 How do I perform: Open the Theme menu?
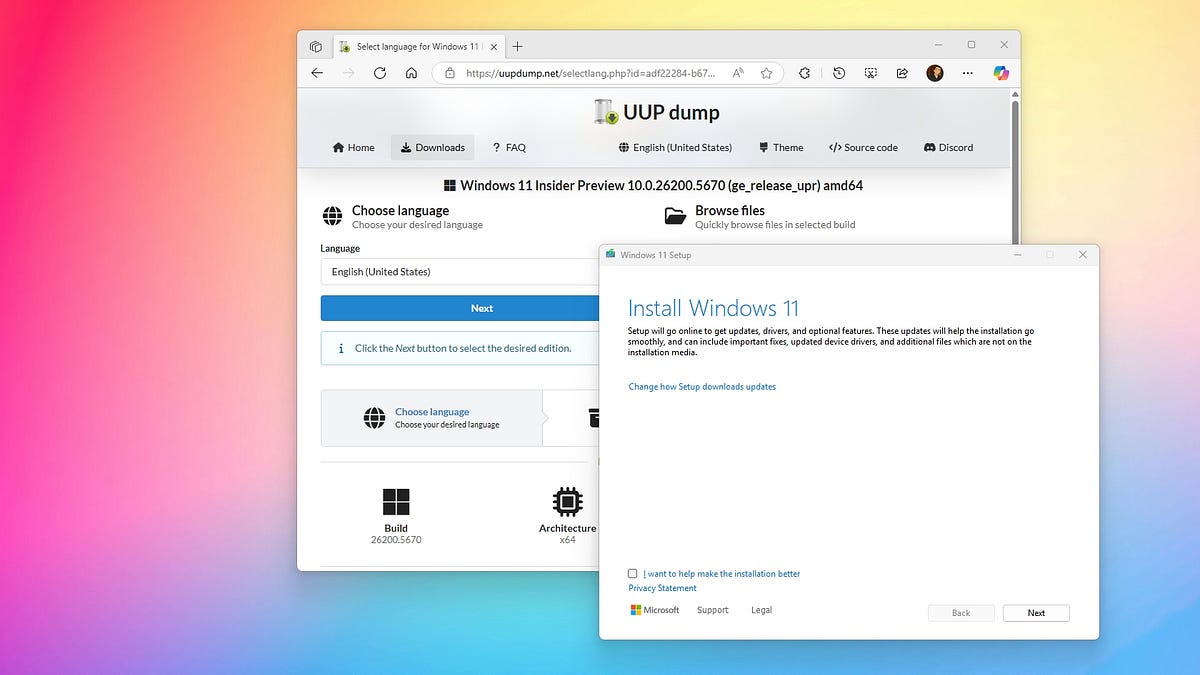(x=781, y=147)
